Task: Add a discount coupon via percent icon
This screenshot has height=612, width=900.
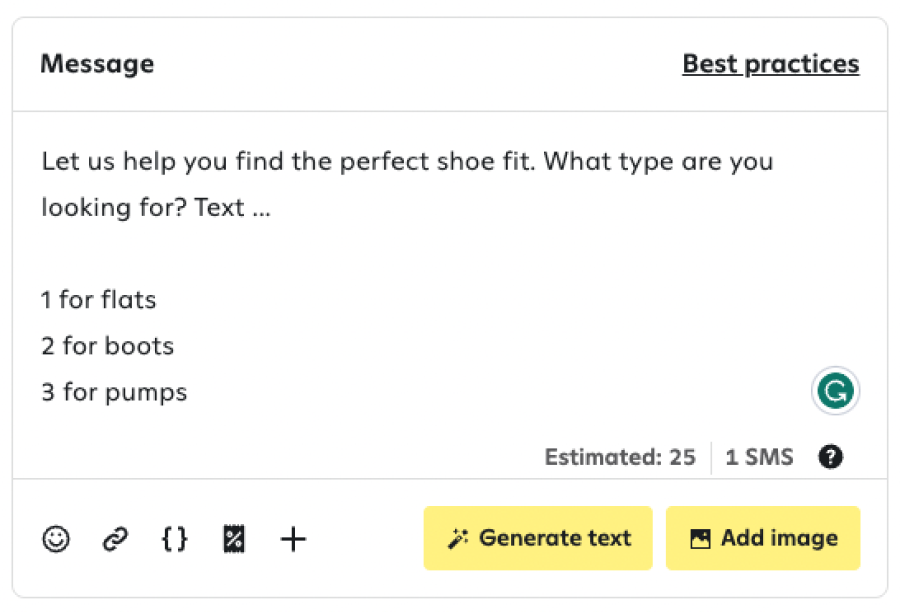Action: pyautogui.click(x=234, y=539)
